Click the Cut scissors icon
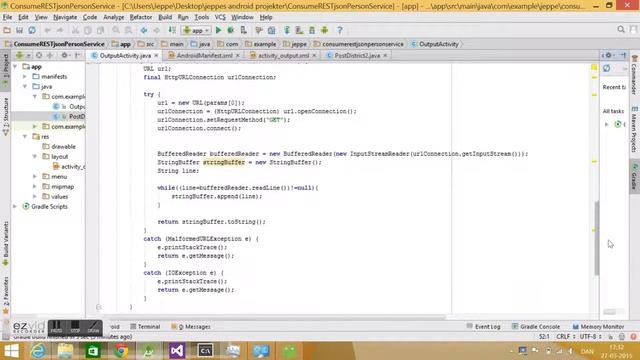Screen dimensions: 640x360 (x=75, y=30)
